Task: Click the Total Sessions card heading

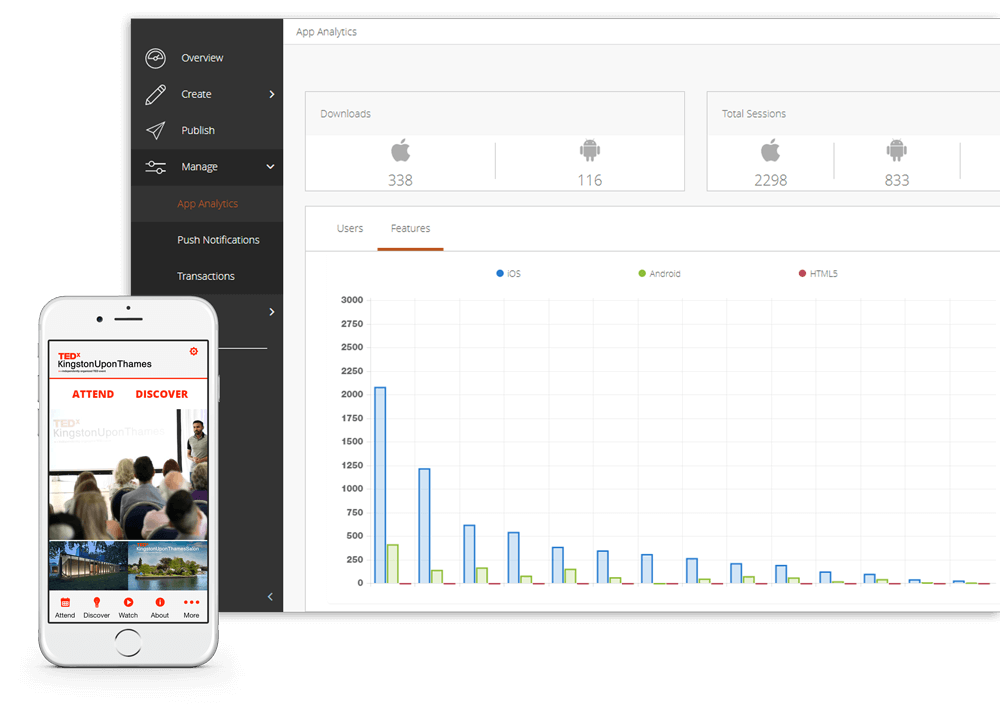Action: (754, 114)
